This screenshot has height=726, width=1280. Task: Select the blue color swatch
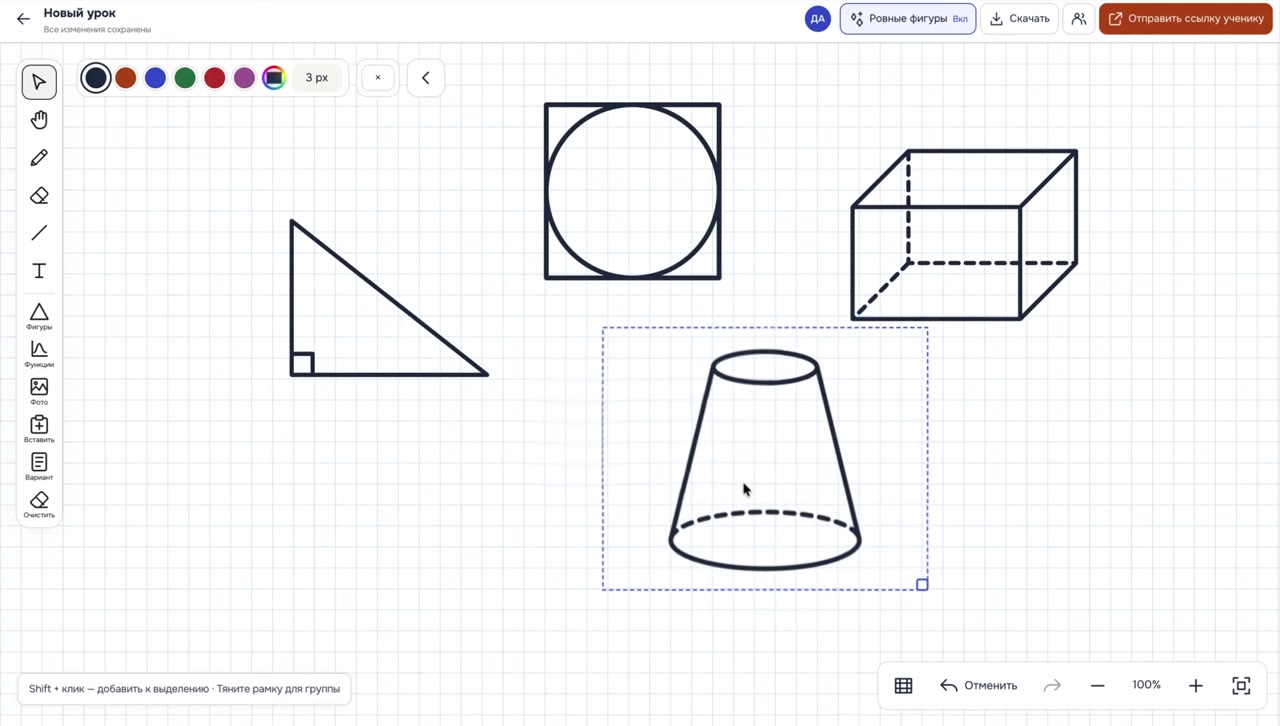click(x=155, y=78)
